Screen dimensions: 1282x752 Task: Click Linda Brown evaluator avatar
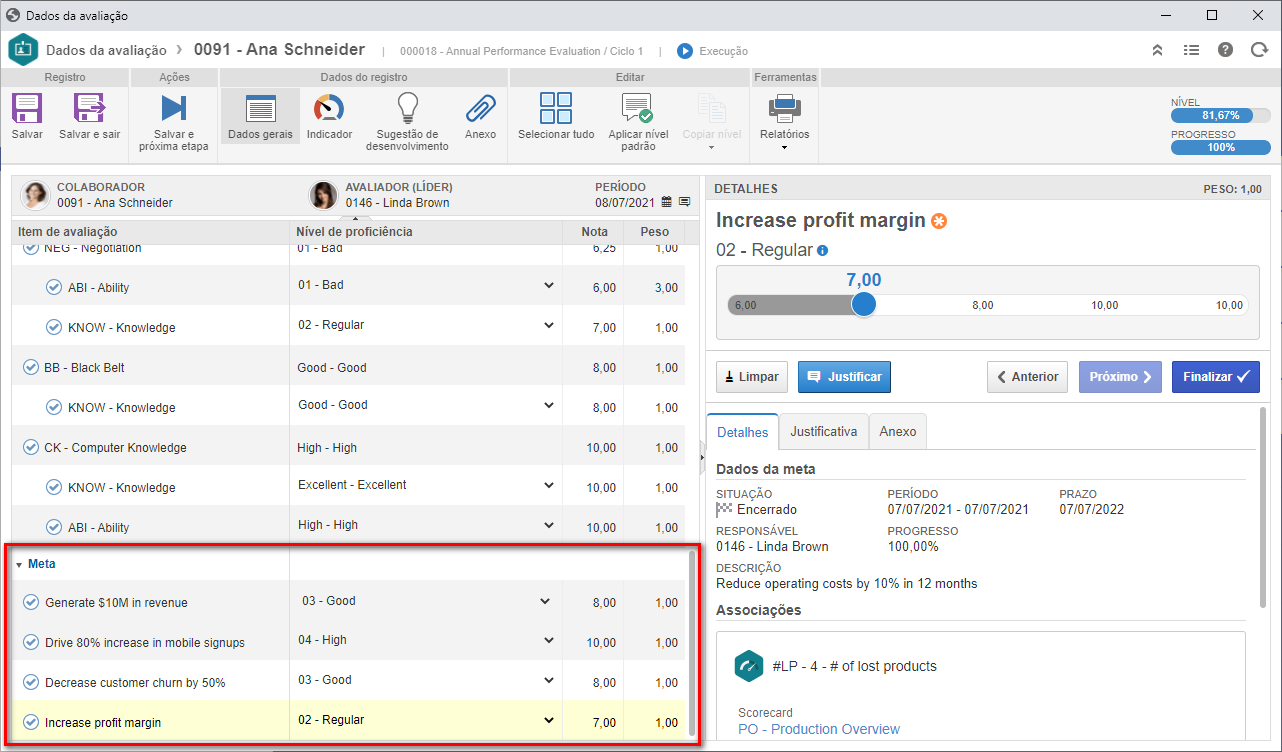point(324,195)
